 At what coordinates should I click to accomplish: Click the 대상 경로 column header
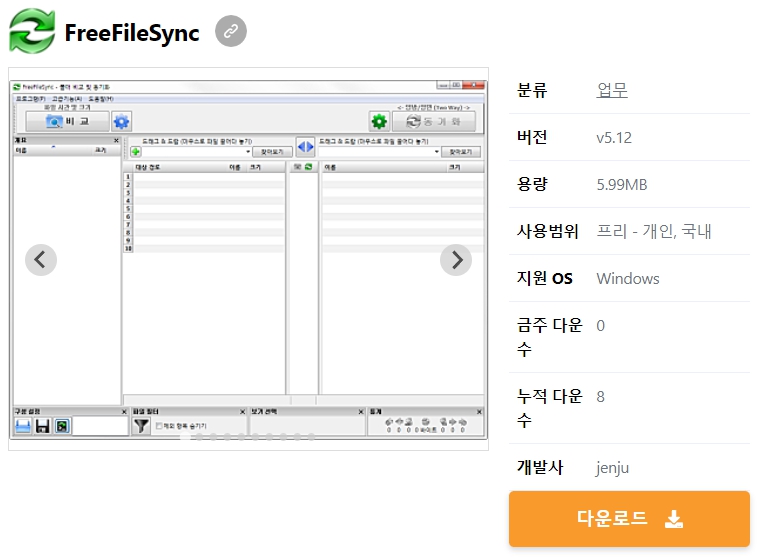148,167
